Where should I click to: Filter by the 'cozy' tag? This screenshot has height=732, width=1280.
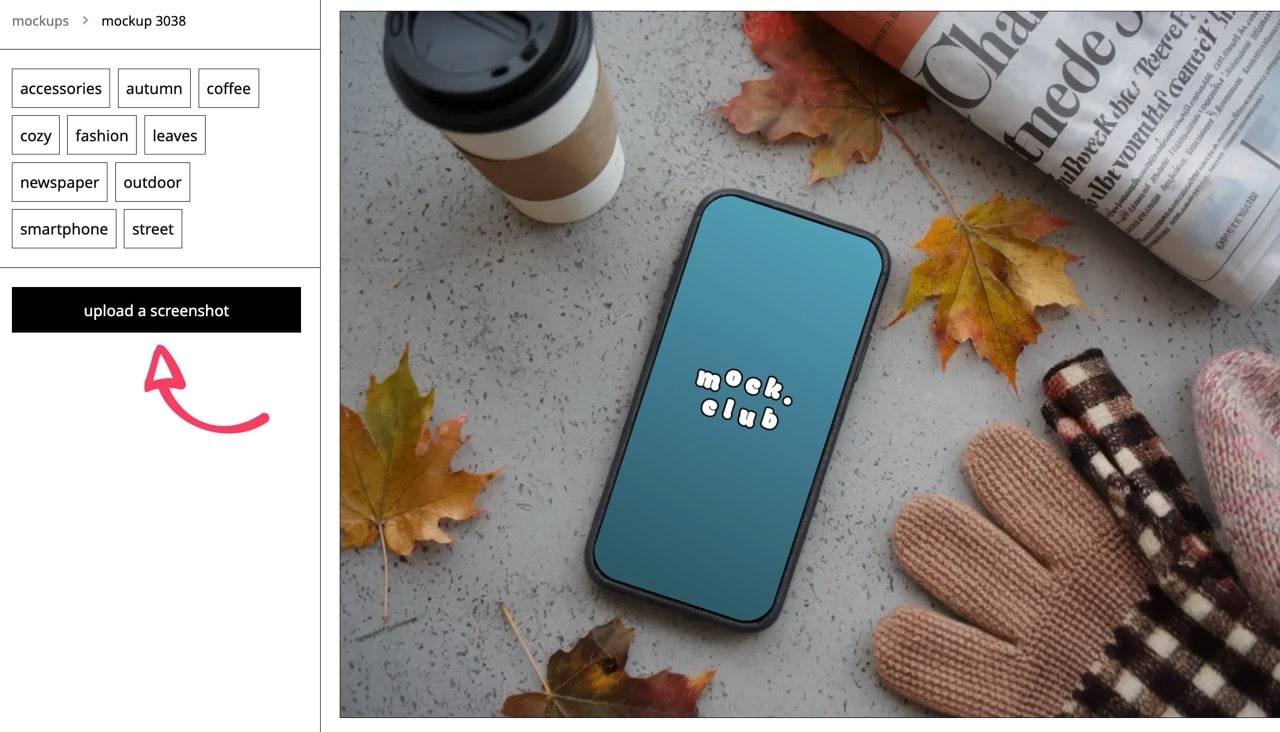point(36,135)
